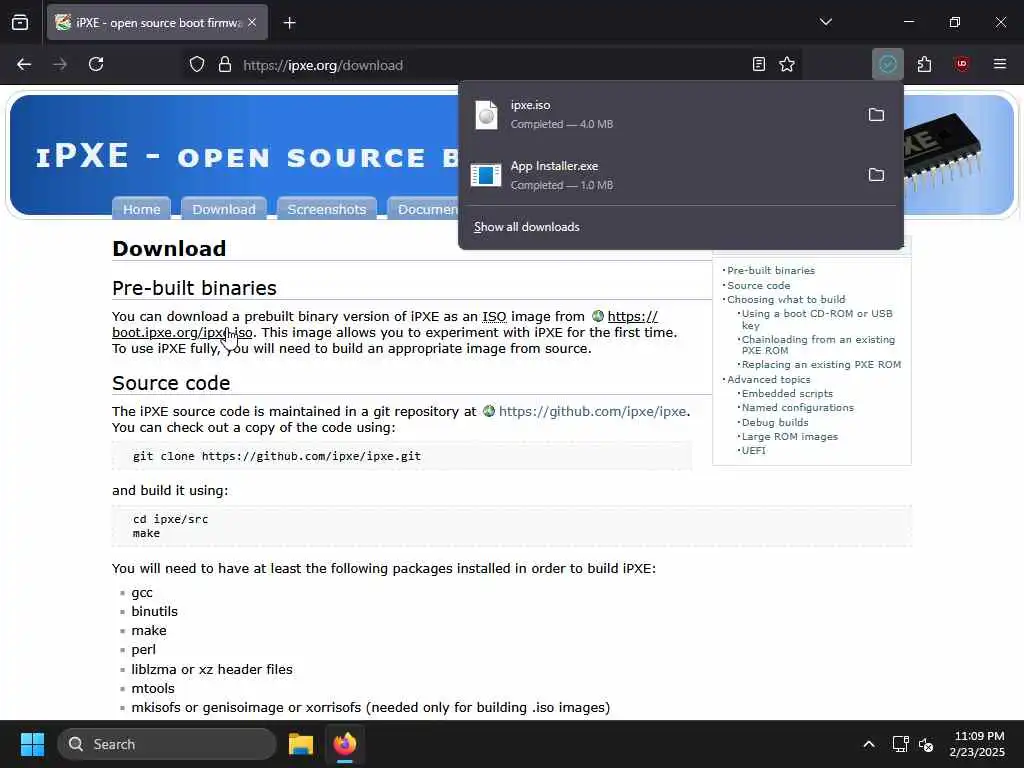Open the uBlock Origin extension icon
1024x768 pixels.
(961, 64)
